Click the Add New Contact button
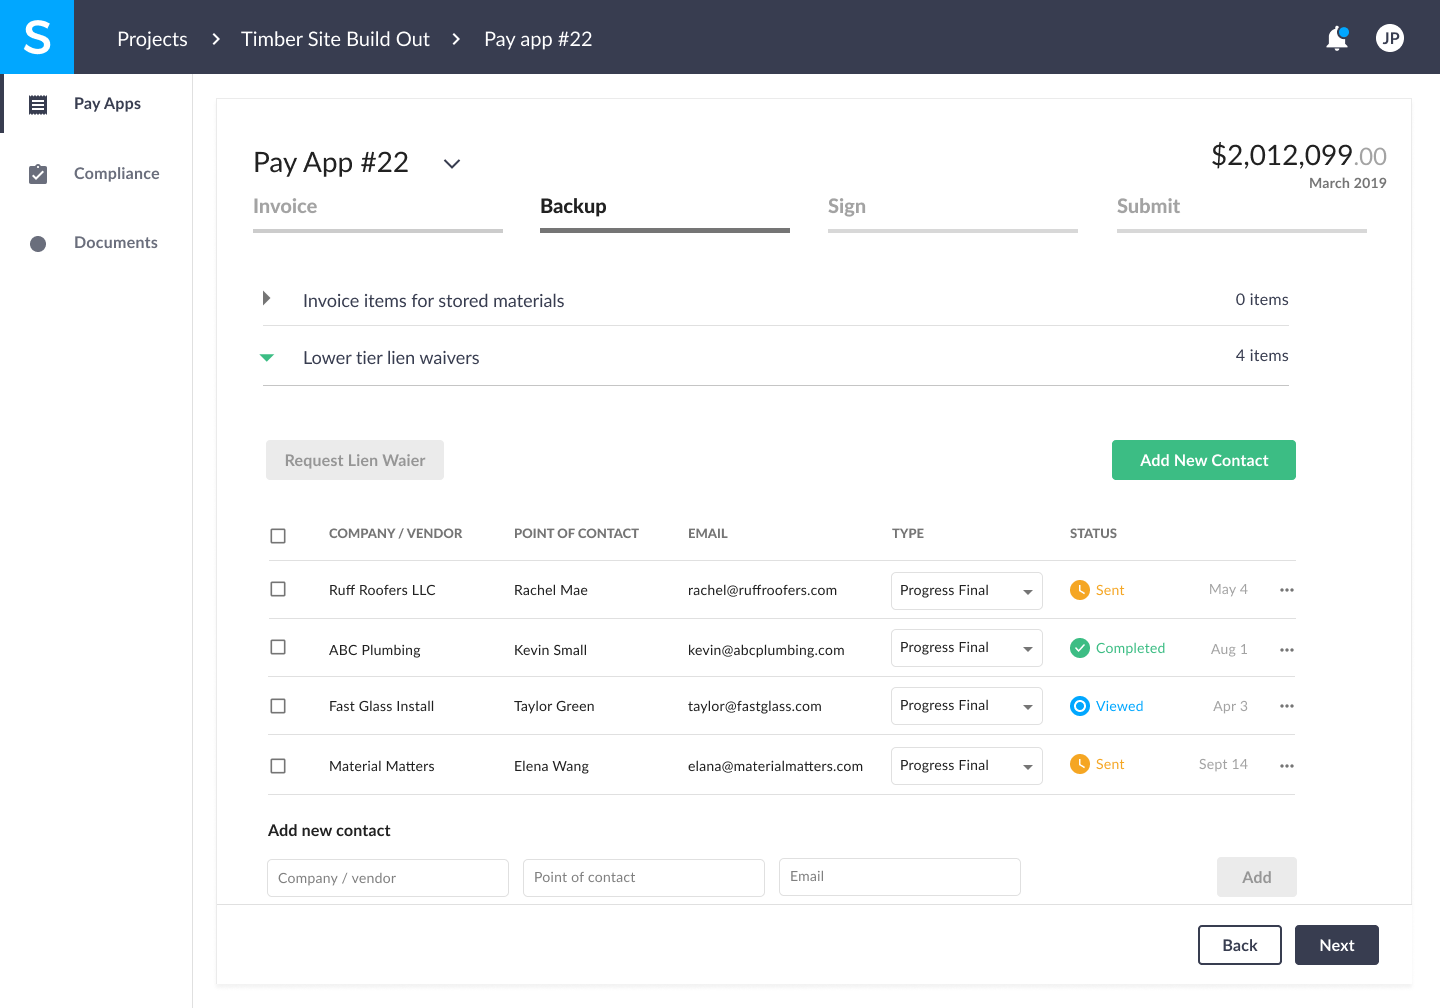The height and width of the screenshot is (1008, 1440). tap(1204, 460)
